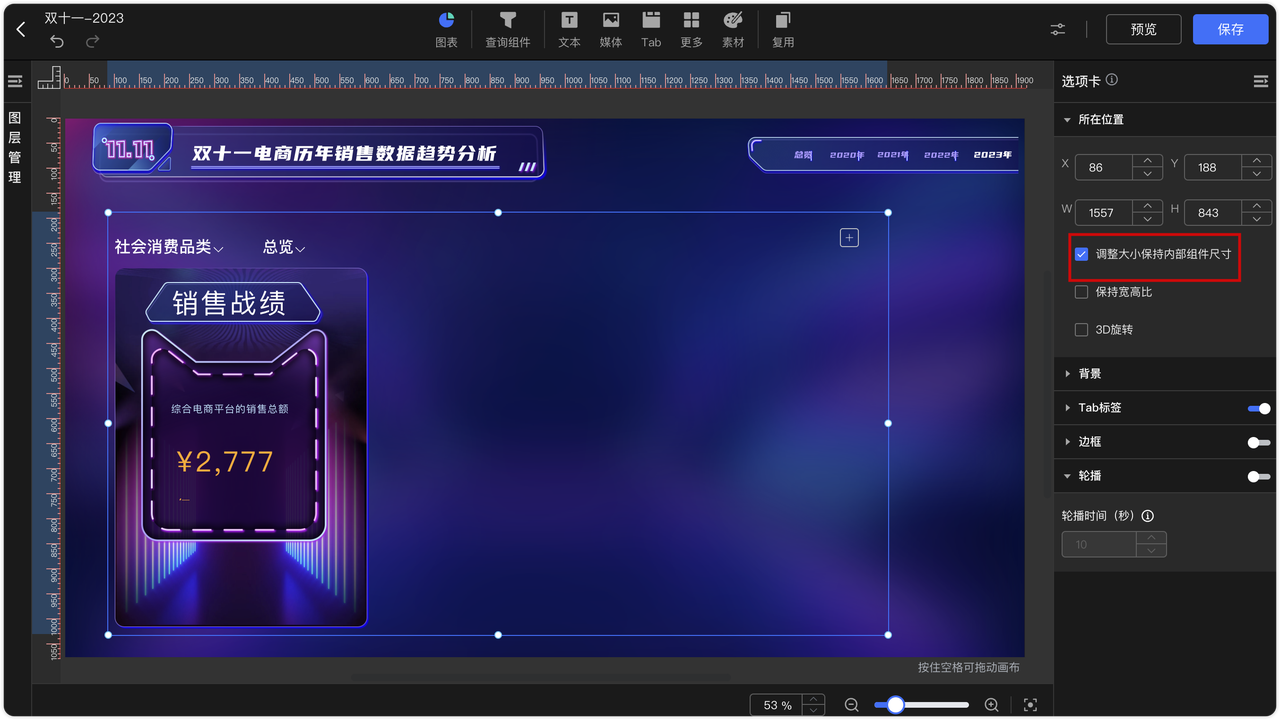Viewport: 1280px width, 720px height.
Task: Expand the 背景 background section
Action: 1085,373
